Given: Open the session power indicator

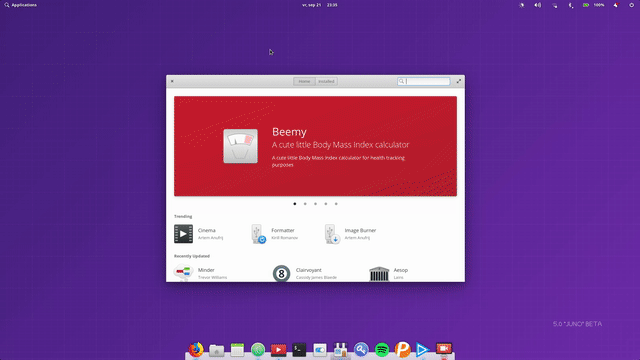Looking at the screenshot, I should [x=631, y=5].
